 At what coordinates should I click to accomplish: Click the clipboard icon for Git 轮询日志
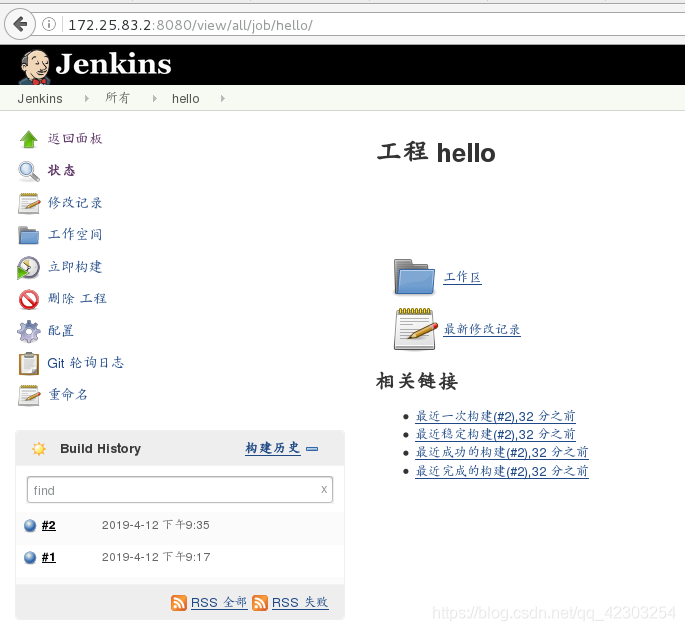(x=29, y=364)
